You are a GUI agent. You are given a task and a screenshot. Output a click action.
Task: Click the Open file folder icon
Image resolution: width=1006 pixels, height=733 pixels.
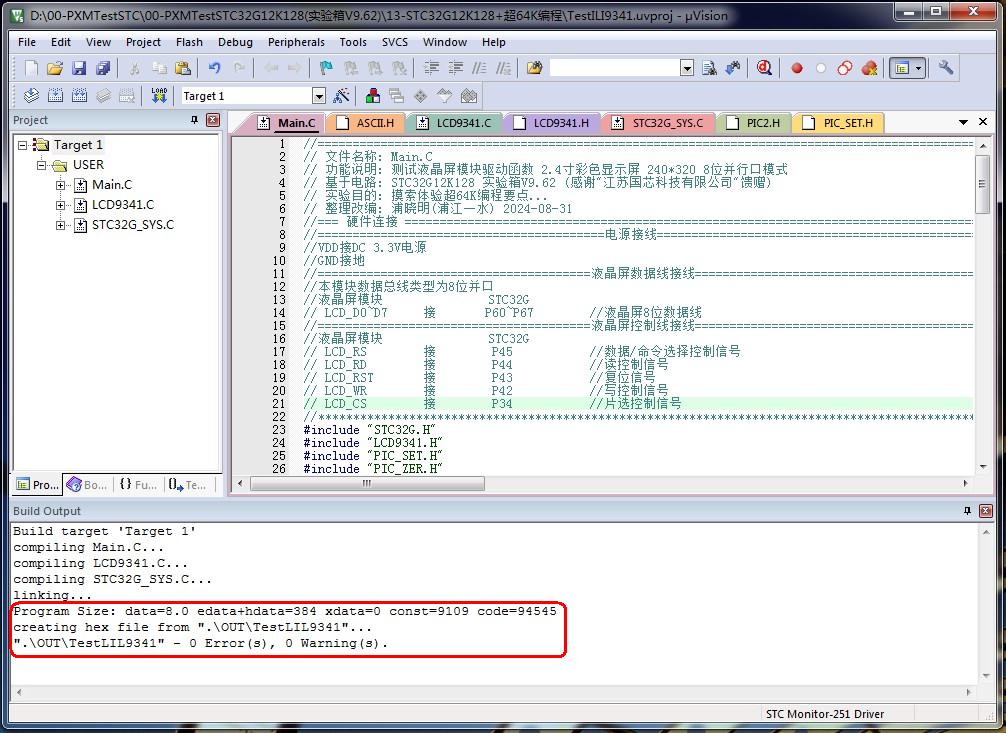click(55, 68)
